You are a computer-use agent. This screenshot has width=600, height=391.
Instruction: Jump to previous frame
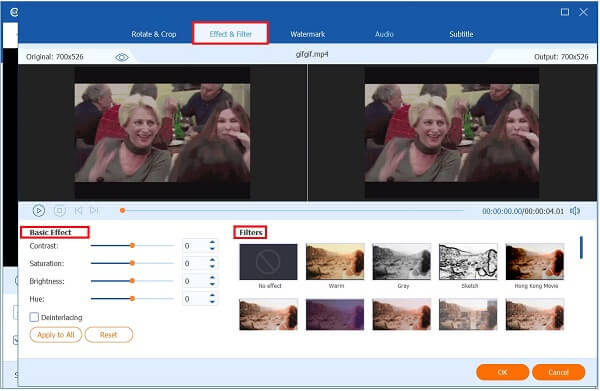pos(78,210)
